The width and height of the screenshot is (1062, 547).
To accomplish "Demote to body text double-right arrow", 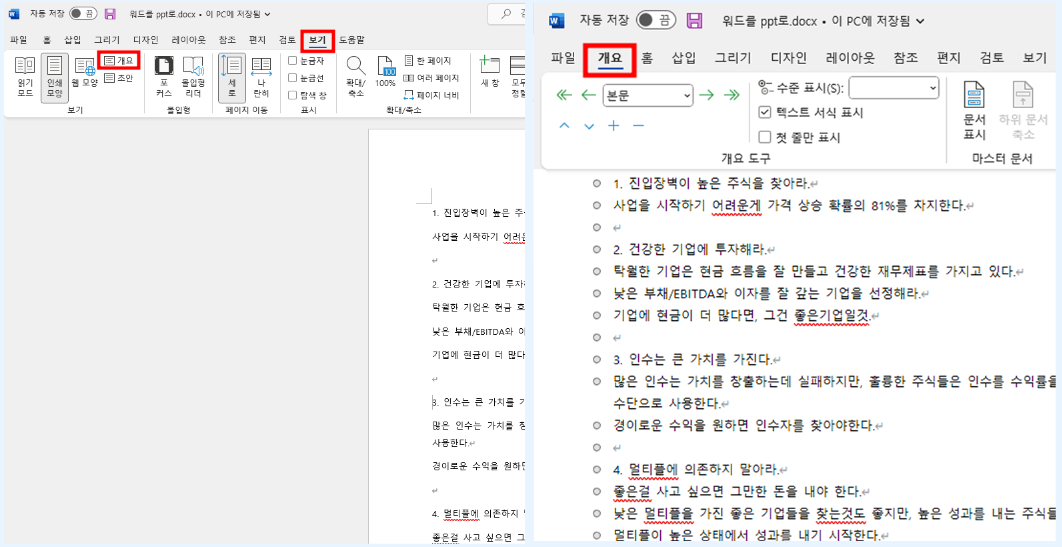I will (731, 95).
